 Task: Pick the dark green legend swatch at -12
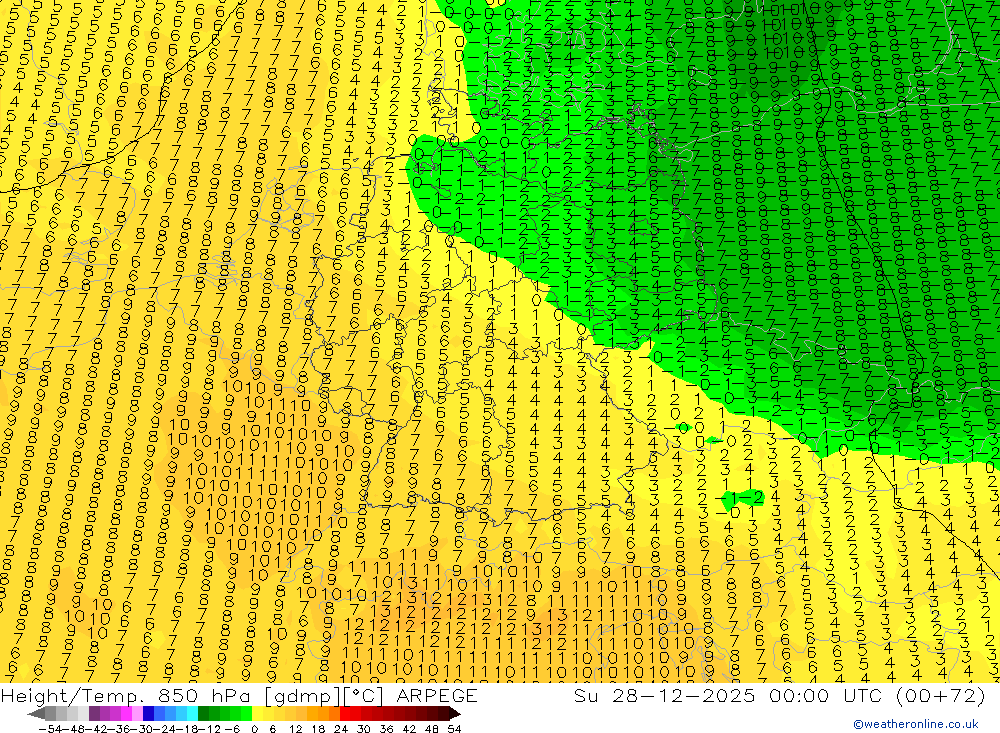coord(203,713)
